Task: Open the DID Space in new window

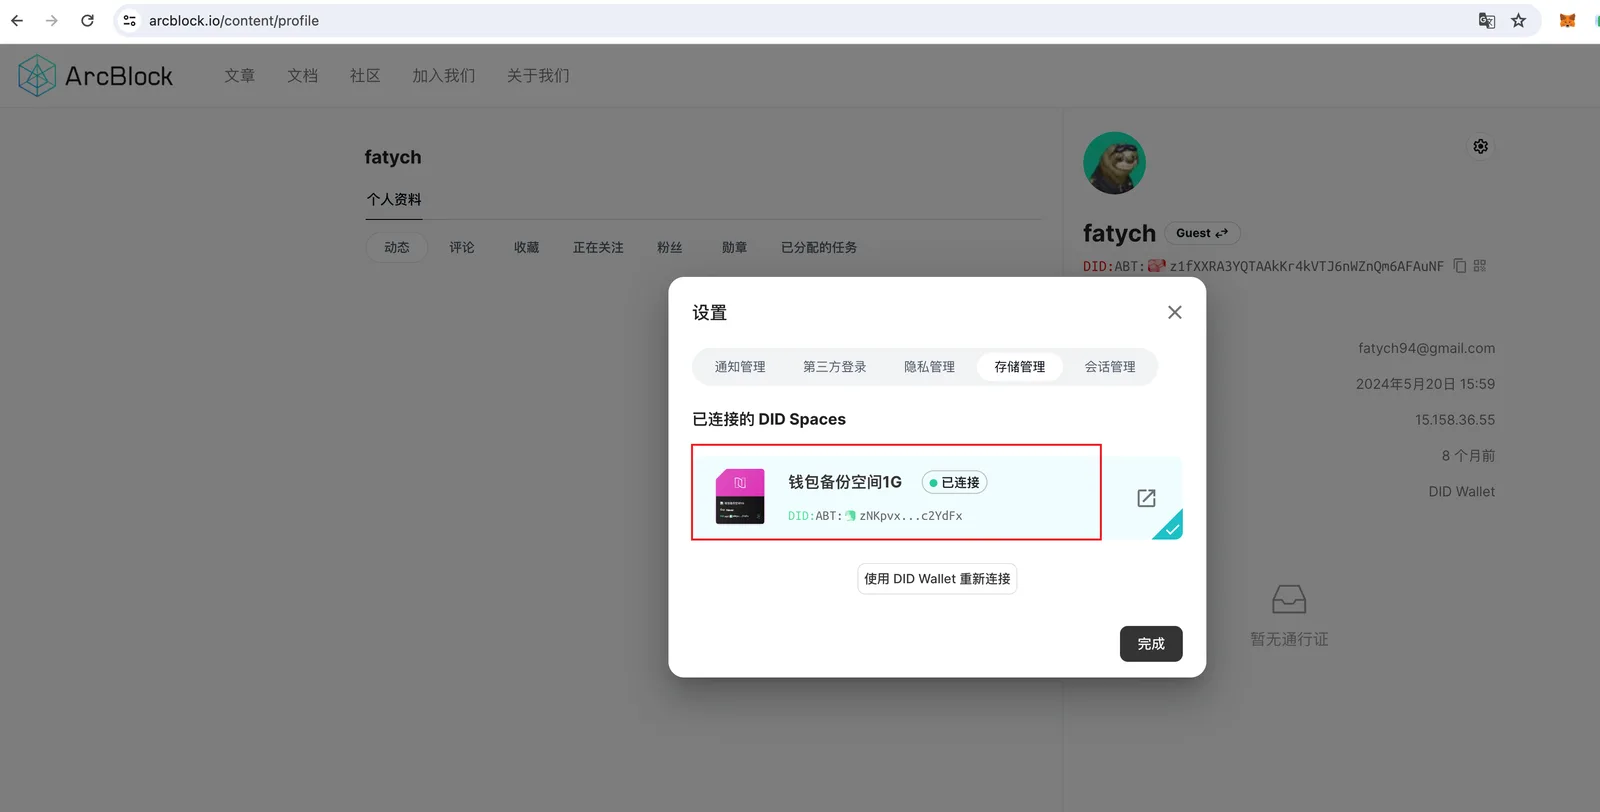Action: click(x=1146, y=498)
